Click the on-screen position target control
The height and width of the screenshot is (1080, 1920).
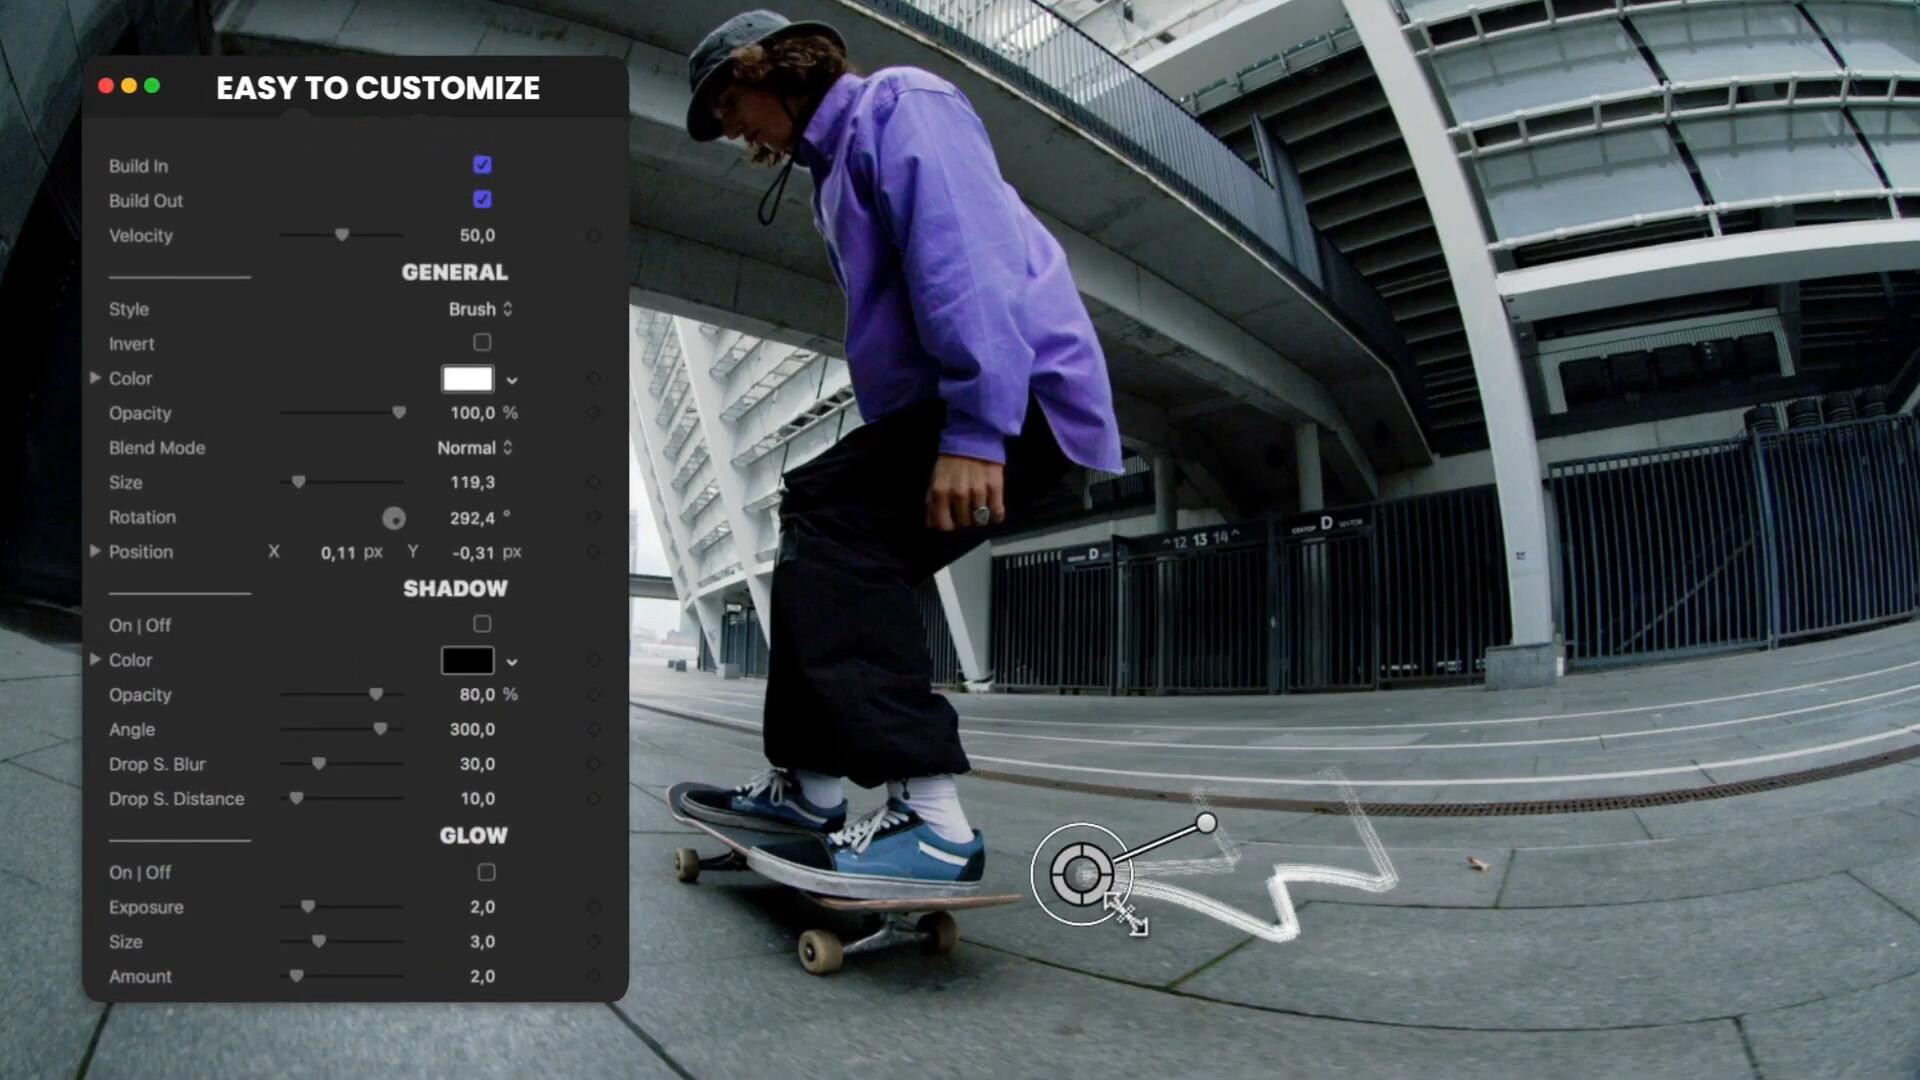1081,875
